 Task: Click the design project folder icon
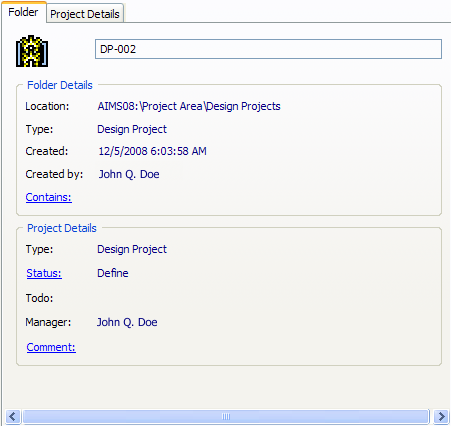coord(32,51)
